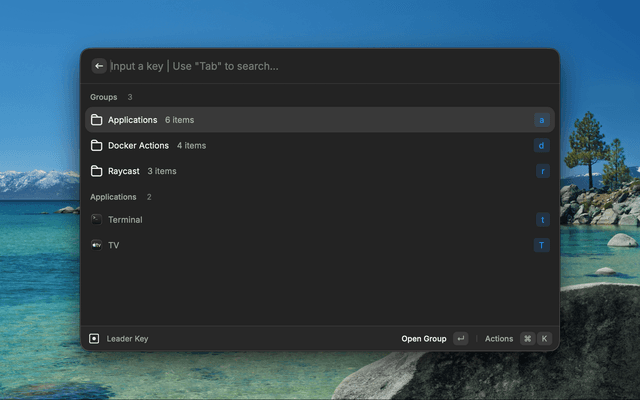Screen dimensions: 640x400
Task: Click the lowercase 'a' key badge
Action: [x=542, y=120]
